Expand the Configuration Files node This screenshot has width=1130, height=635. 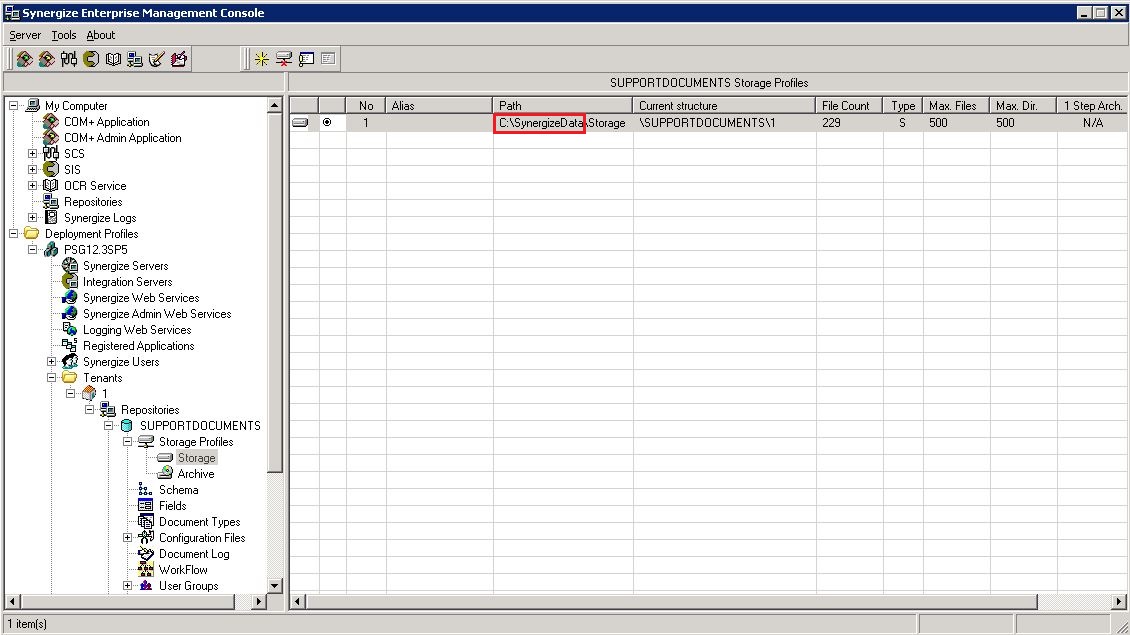[x=128, y=538]
